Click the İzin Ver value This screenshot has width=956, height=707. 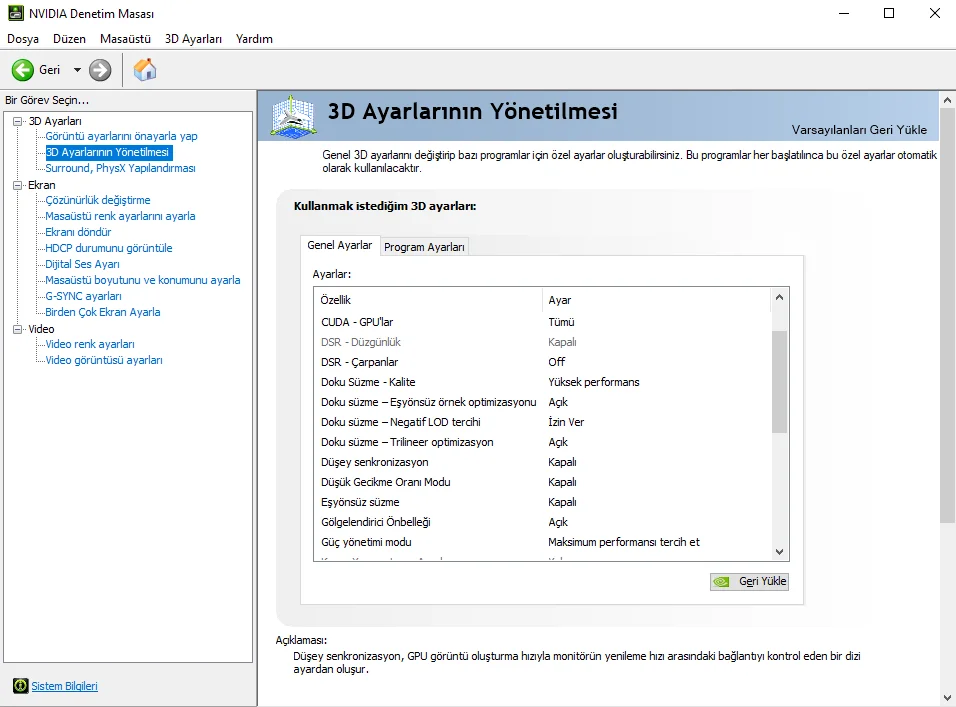pyautogui.click(x=566, y=422)
